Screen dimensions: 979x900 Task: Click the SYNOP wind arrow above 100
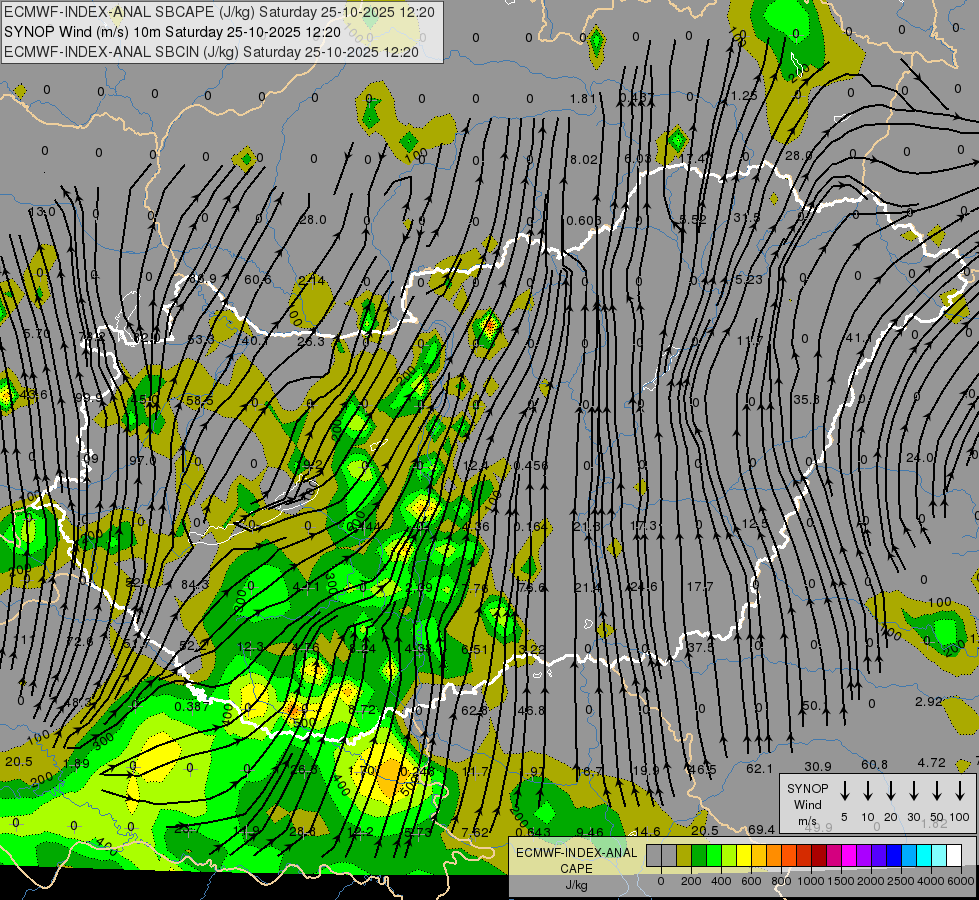pos(960,791)
